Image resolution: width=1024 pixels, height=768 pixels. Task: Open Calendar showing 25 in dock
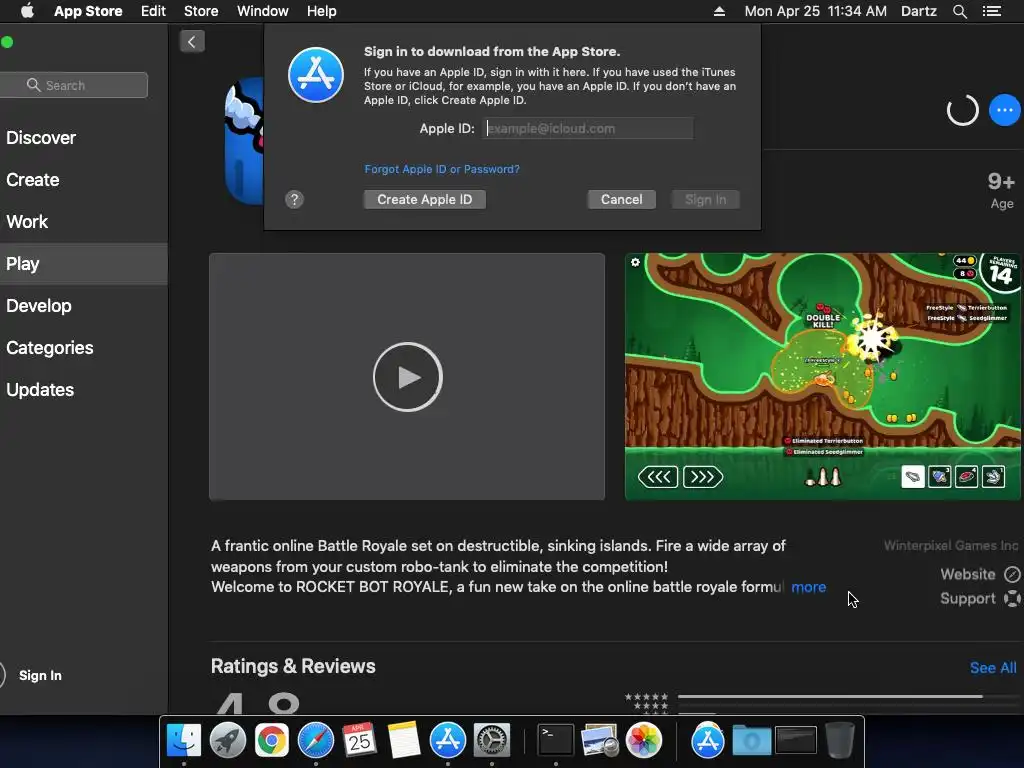click(359, 741)
